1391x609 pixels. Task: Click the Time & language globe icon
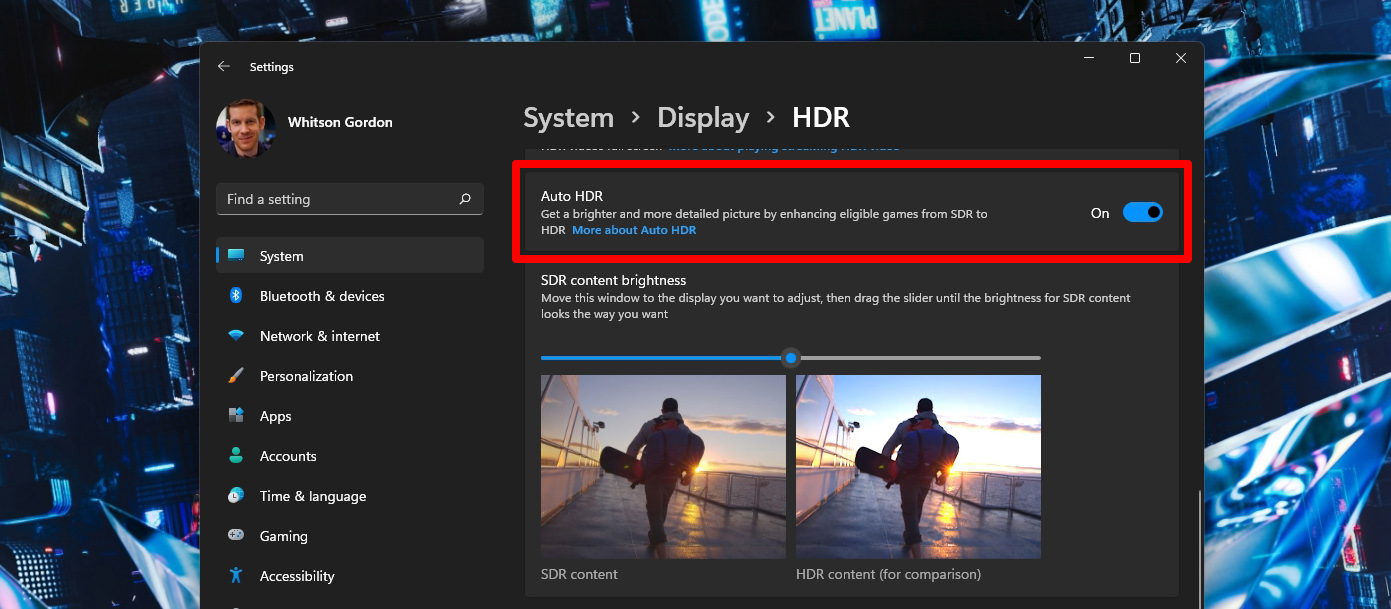tap(236, 496)
